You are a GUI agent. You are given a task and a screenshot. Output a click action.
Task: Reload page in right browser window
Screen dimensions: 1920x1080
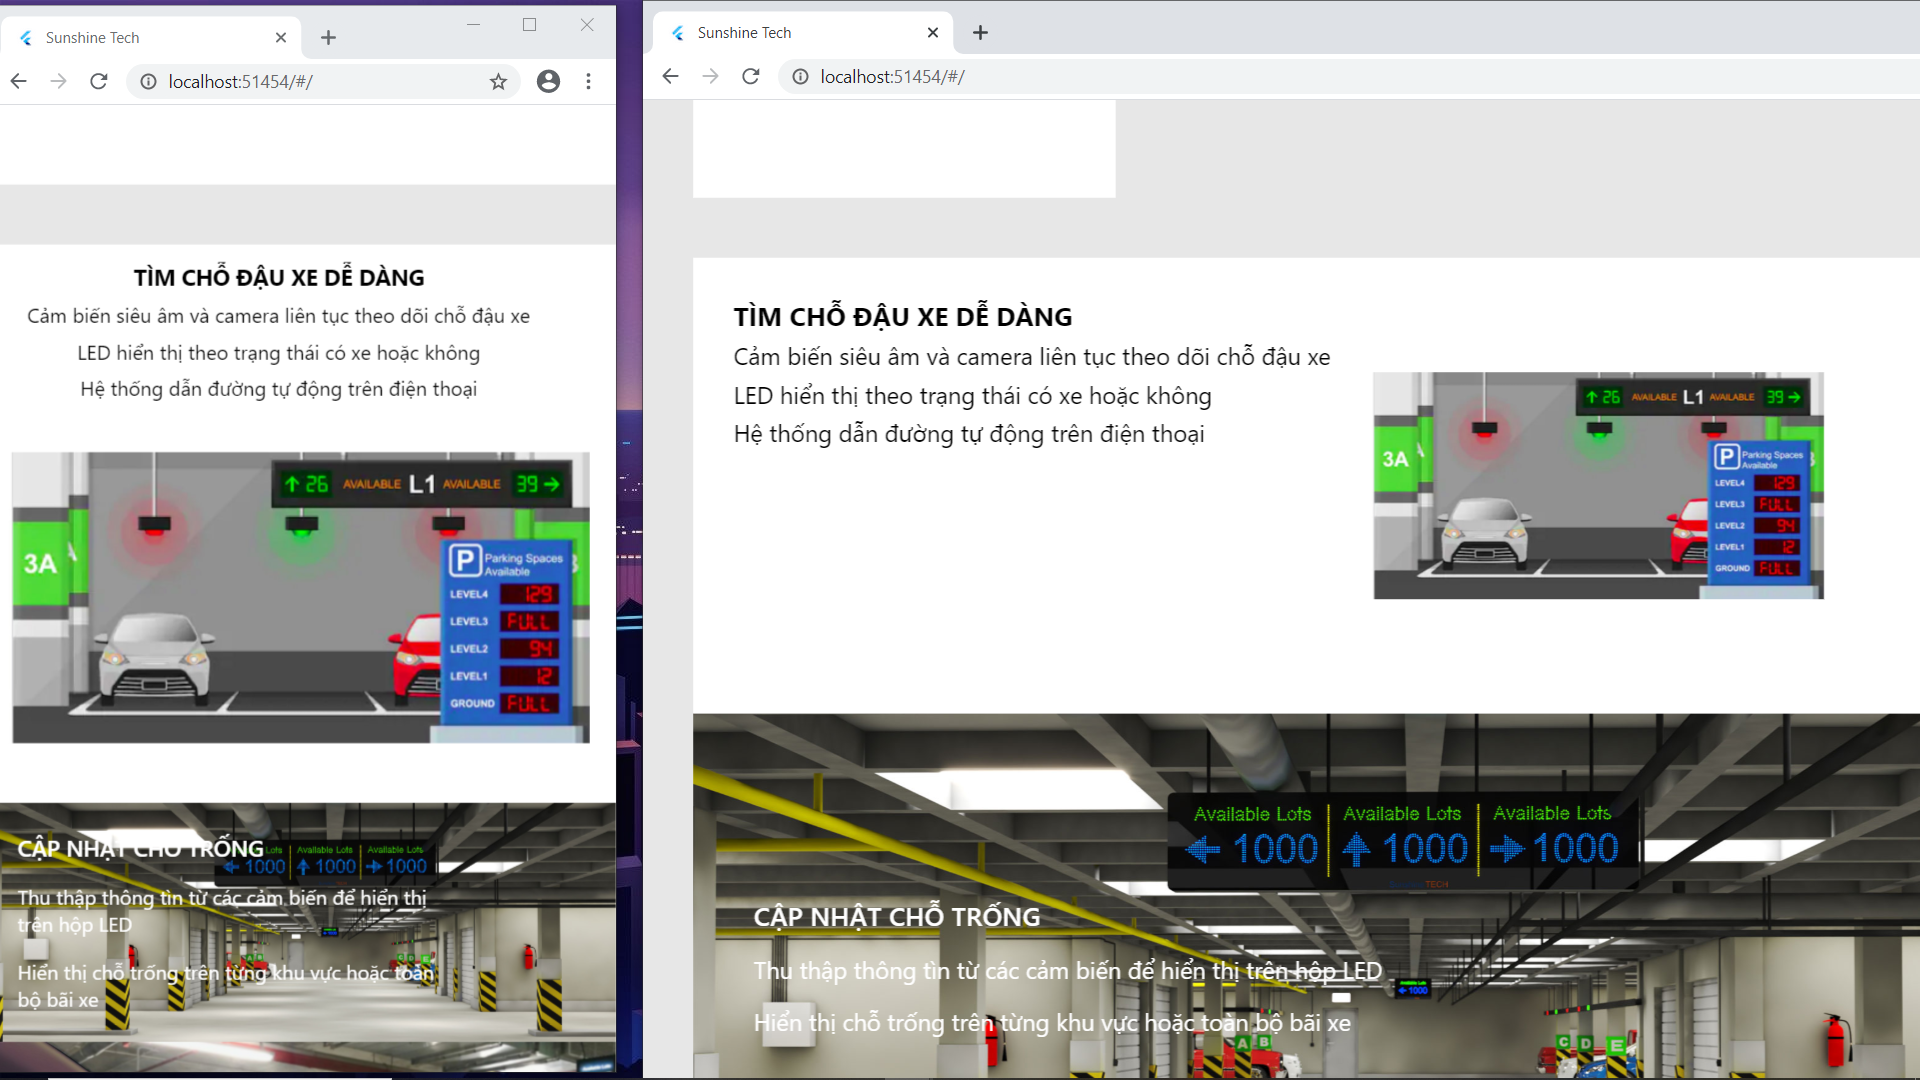click(751, 77)
